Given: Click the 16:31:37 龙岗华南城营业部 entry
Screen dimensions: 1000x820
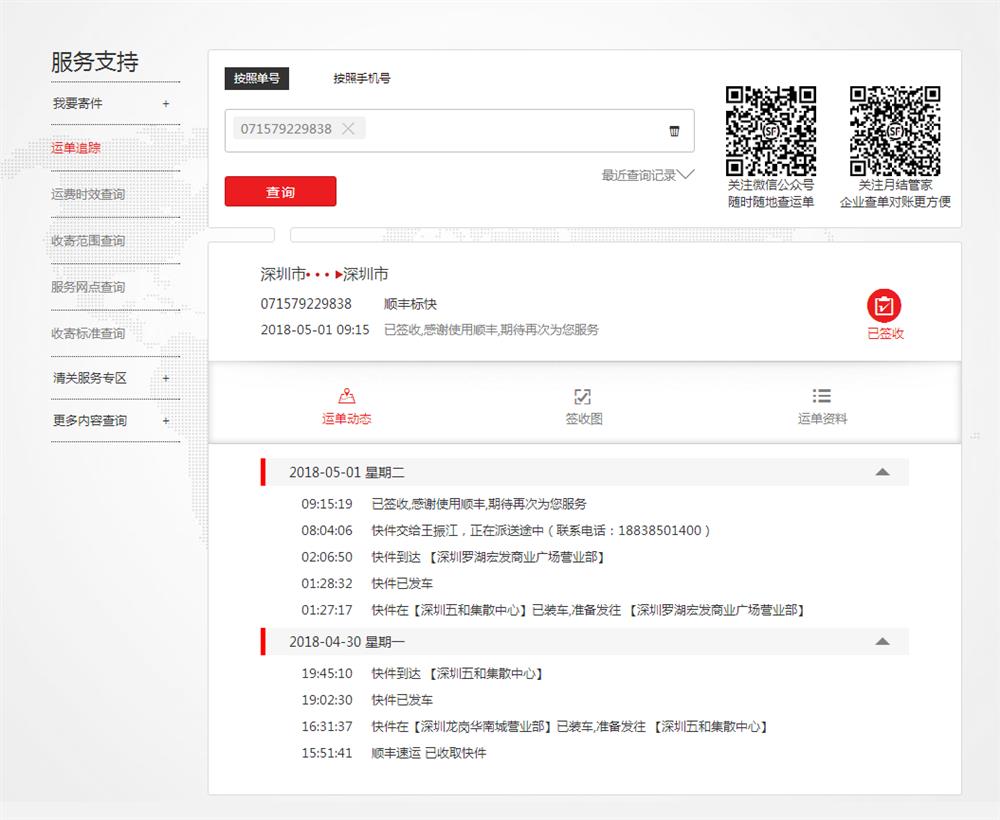Looking at the screenshot, I should tap(534, 726).
